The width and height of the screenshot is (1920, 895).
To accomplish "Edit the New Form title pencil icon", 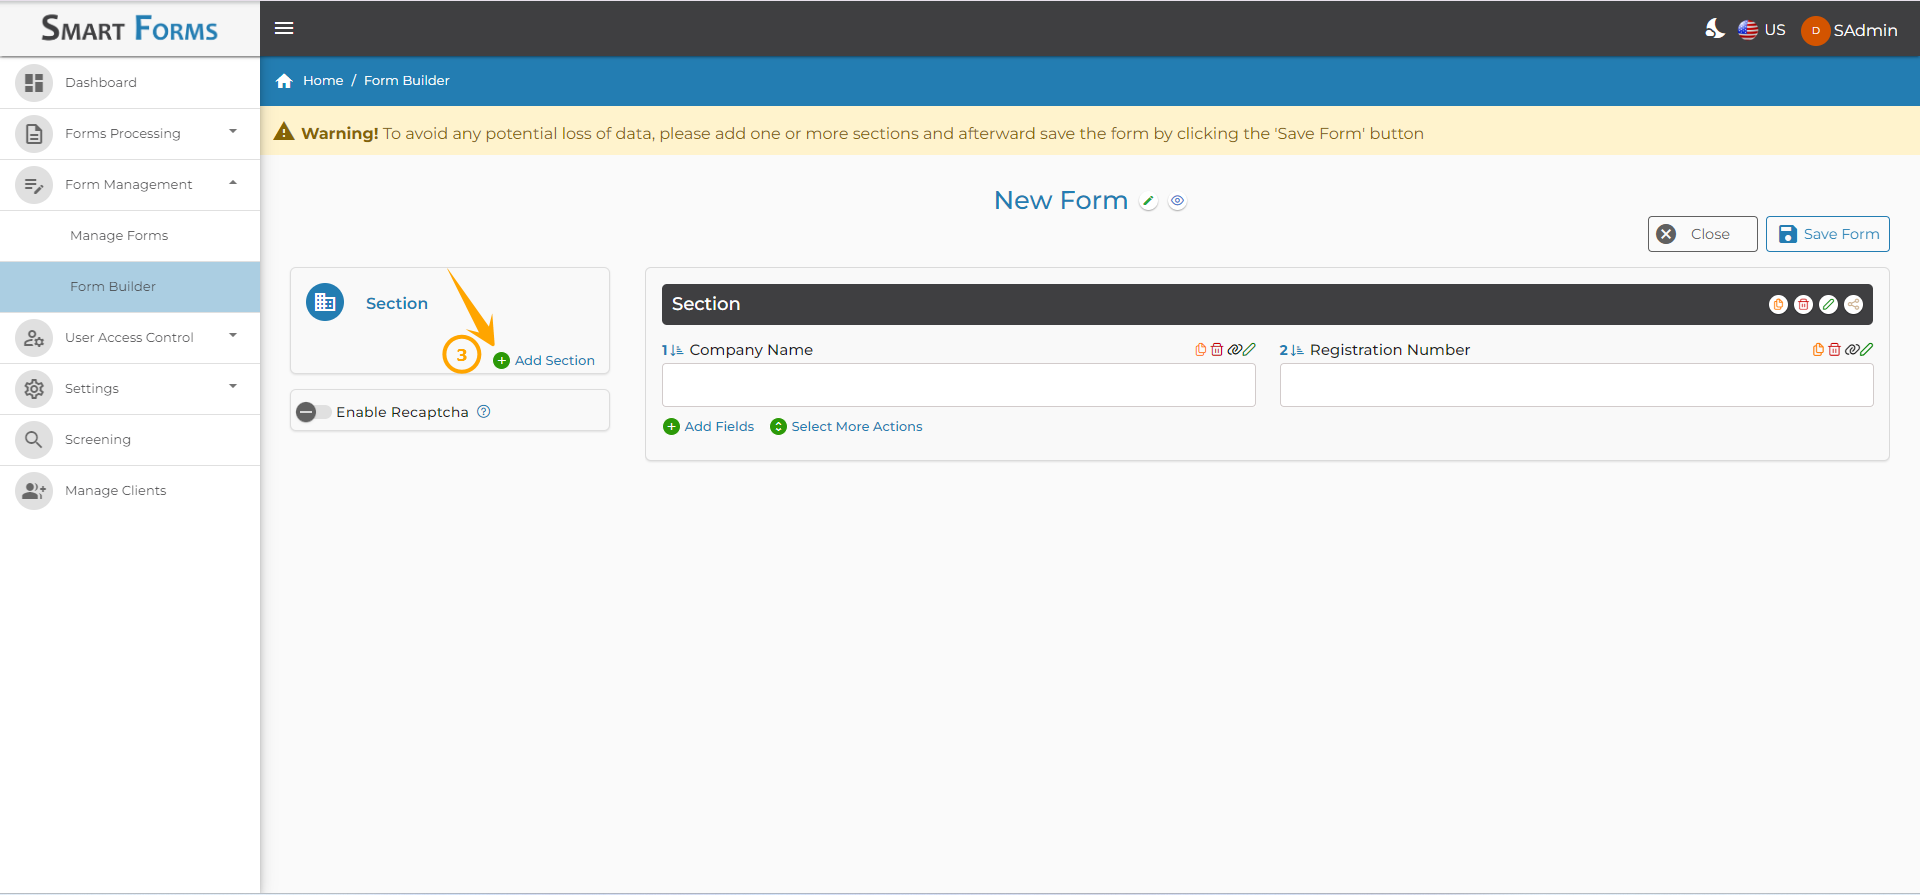I will click(1149, 202).
